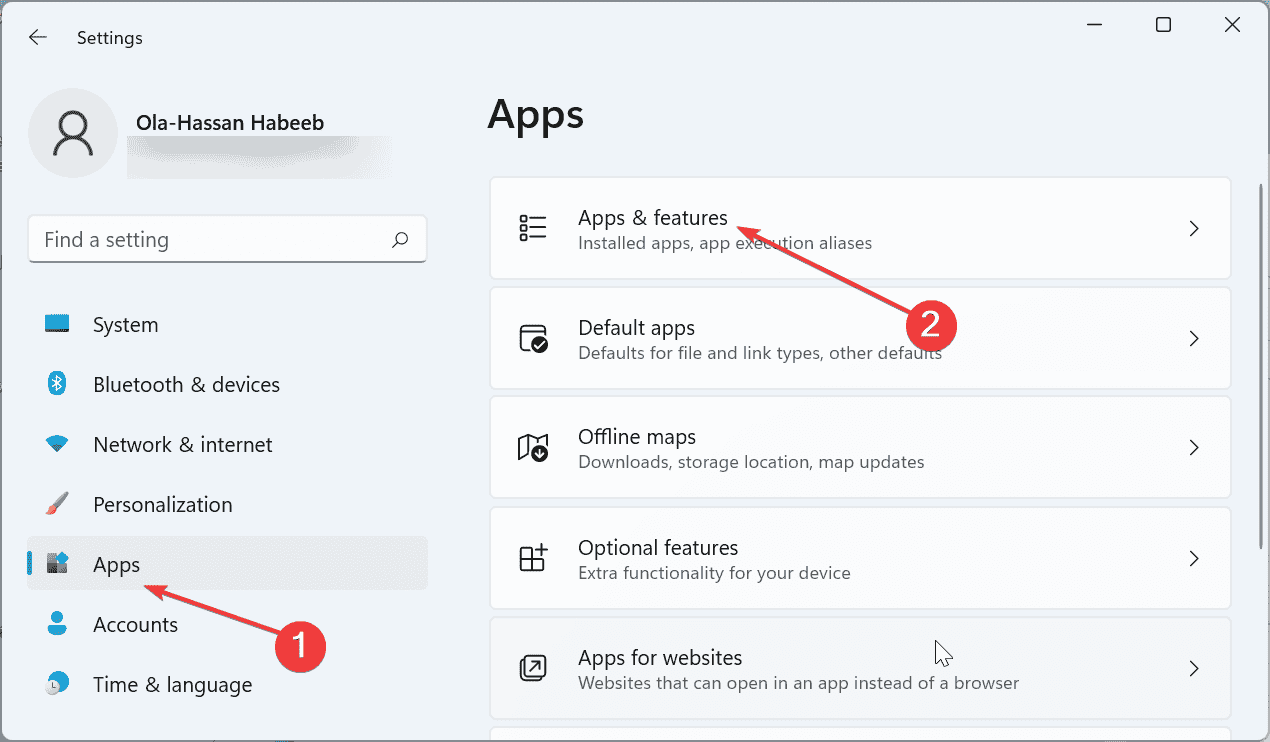Expand Default apps using its chevron
Image resolution: width=1270 pixels, height=742 pixels.
[x=1194, y=338]
